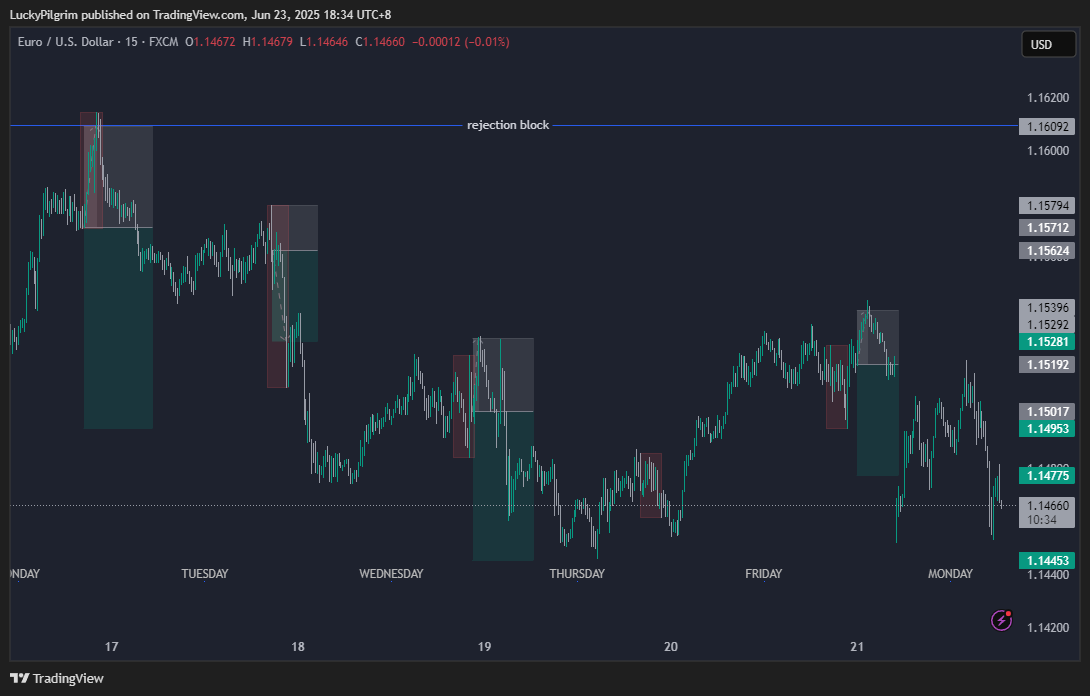Select the green 1.14775 level label
This screenshot has height=696, width=1090.
tap(1047, 476)
